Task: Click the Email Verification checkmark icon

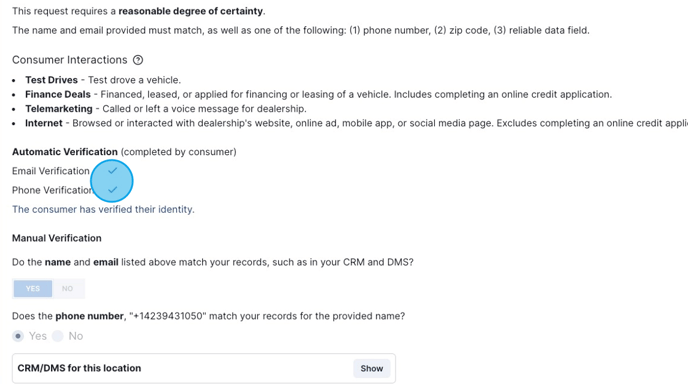Action: [113, 171]
